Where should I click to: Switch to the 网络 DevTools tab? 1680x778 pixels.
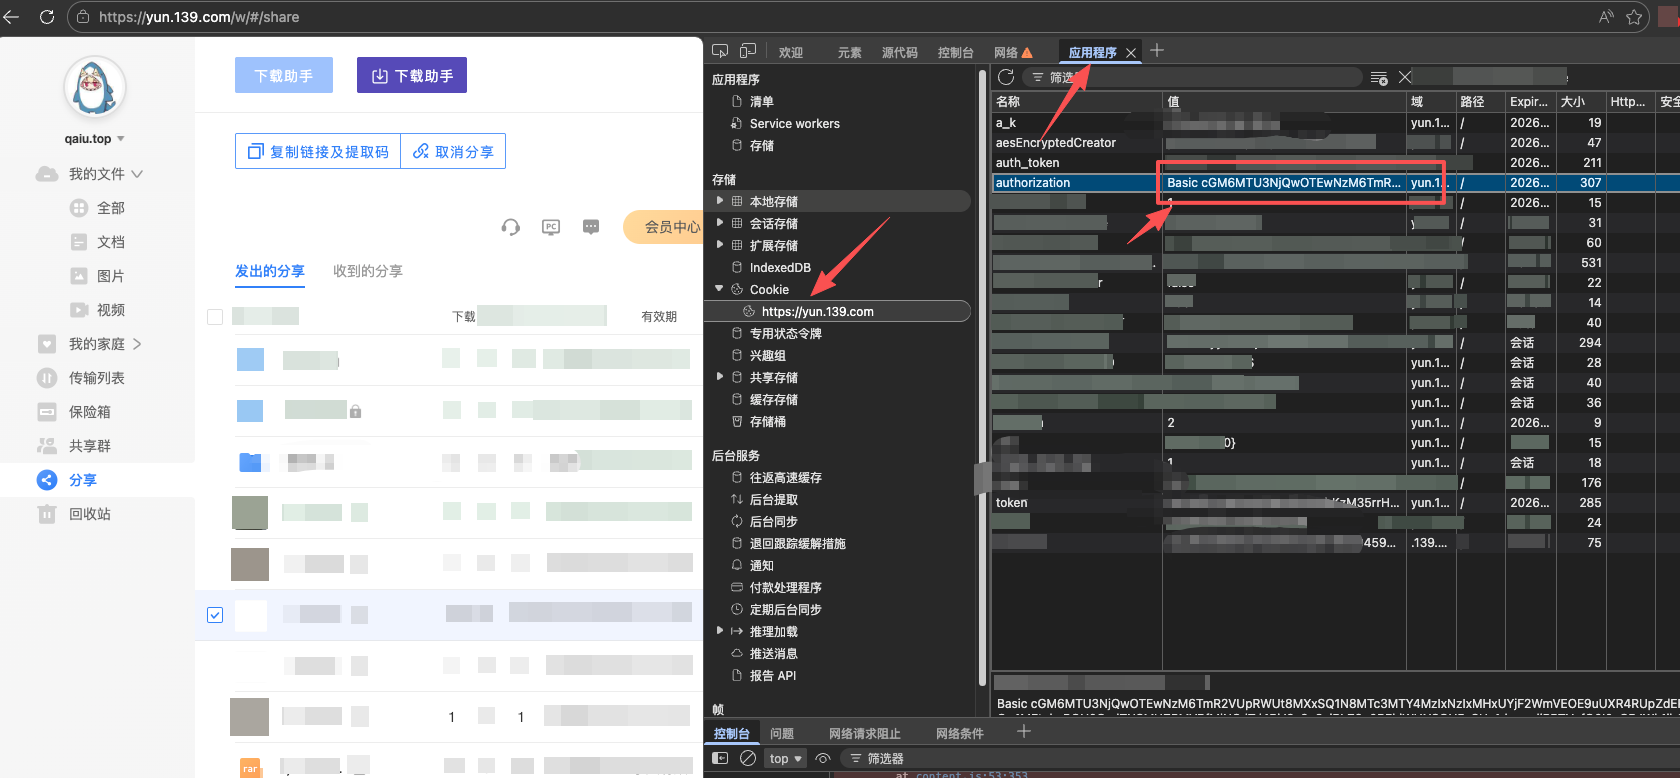[x=1006, y=52]
